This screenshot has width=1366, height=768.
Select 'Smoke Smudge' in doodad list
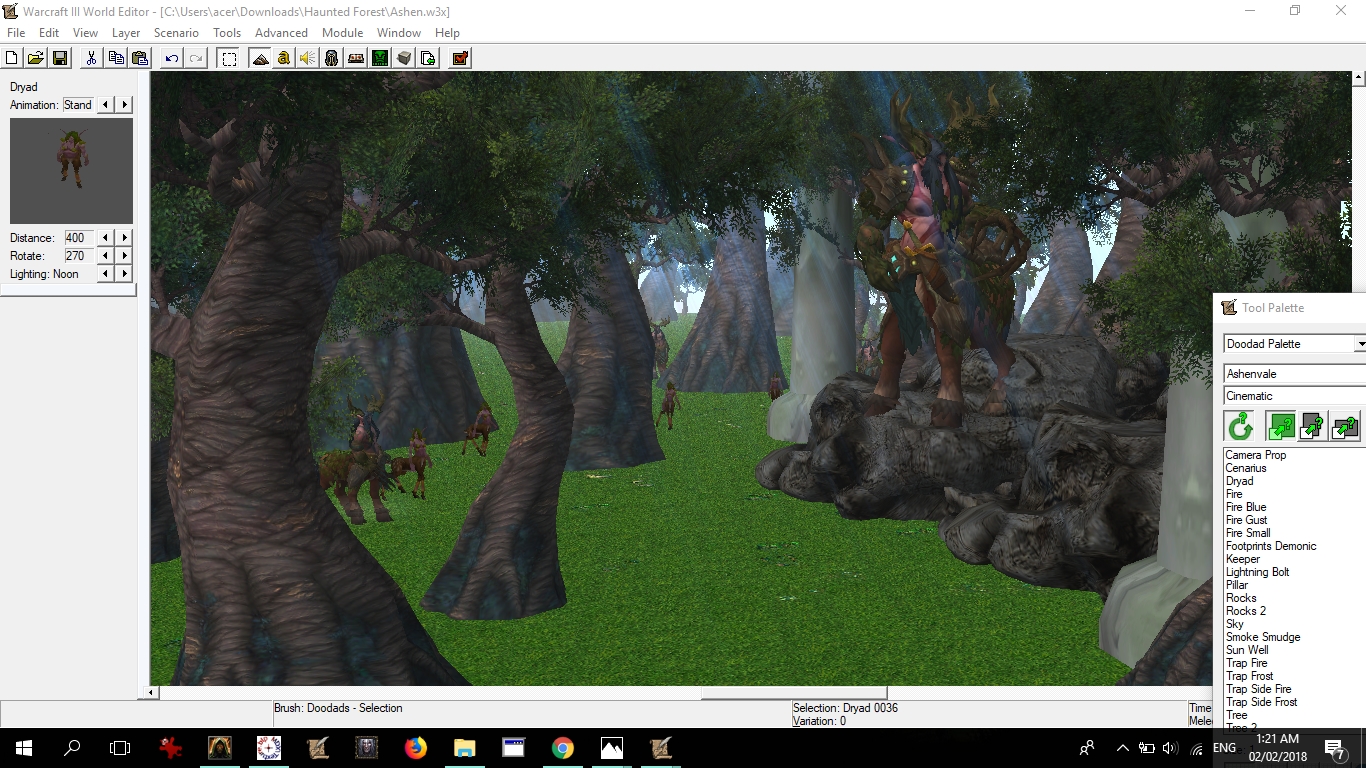click(1263, 637)
